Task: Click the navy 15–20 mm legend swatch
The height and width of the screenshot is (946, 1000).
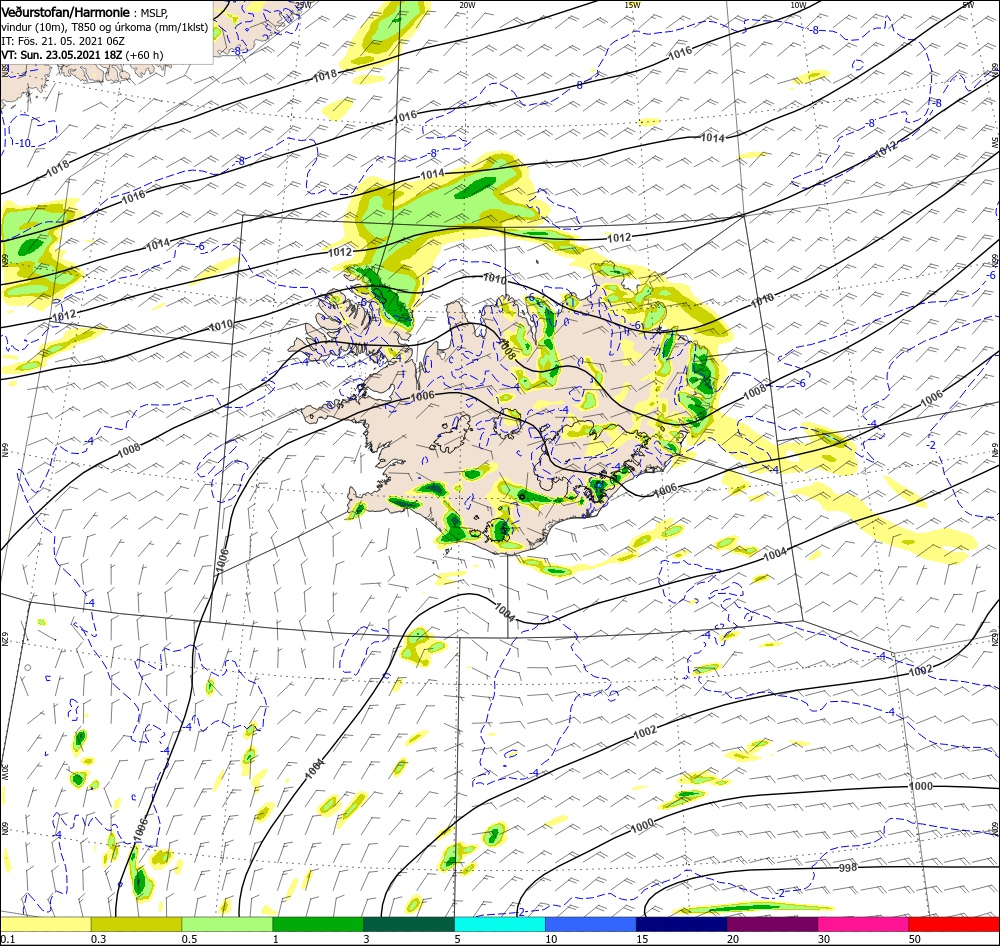Action: pos(682,924)
